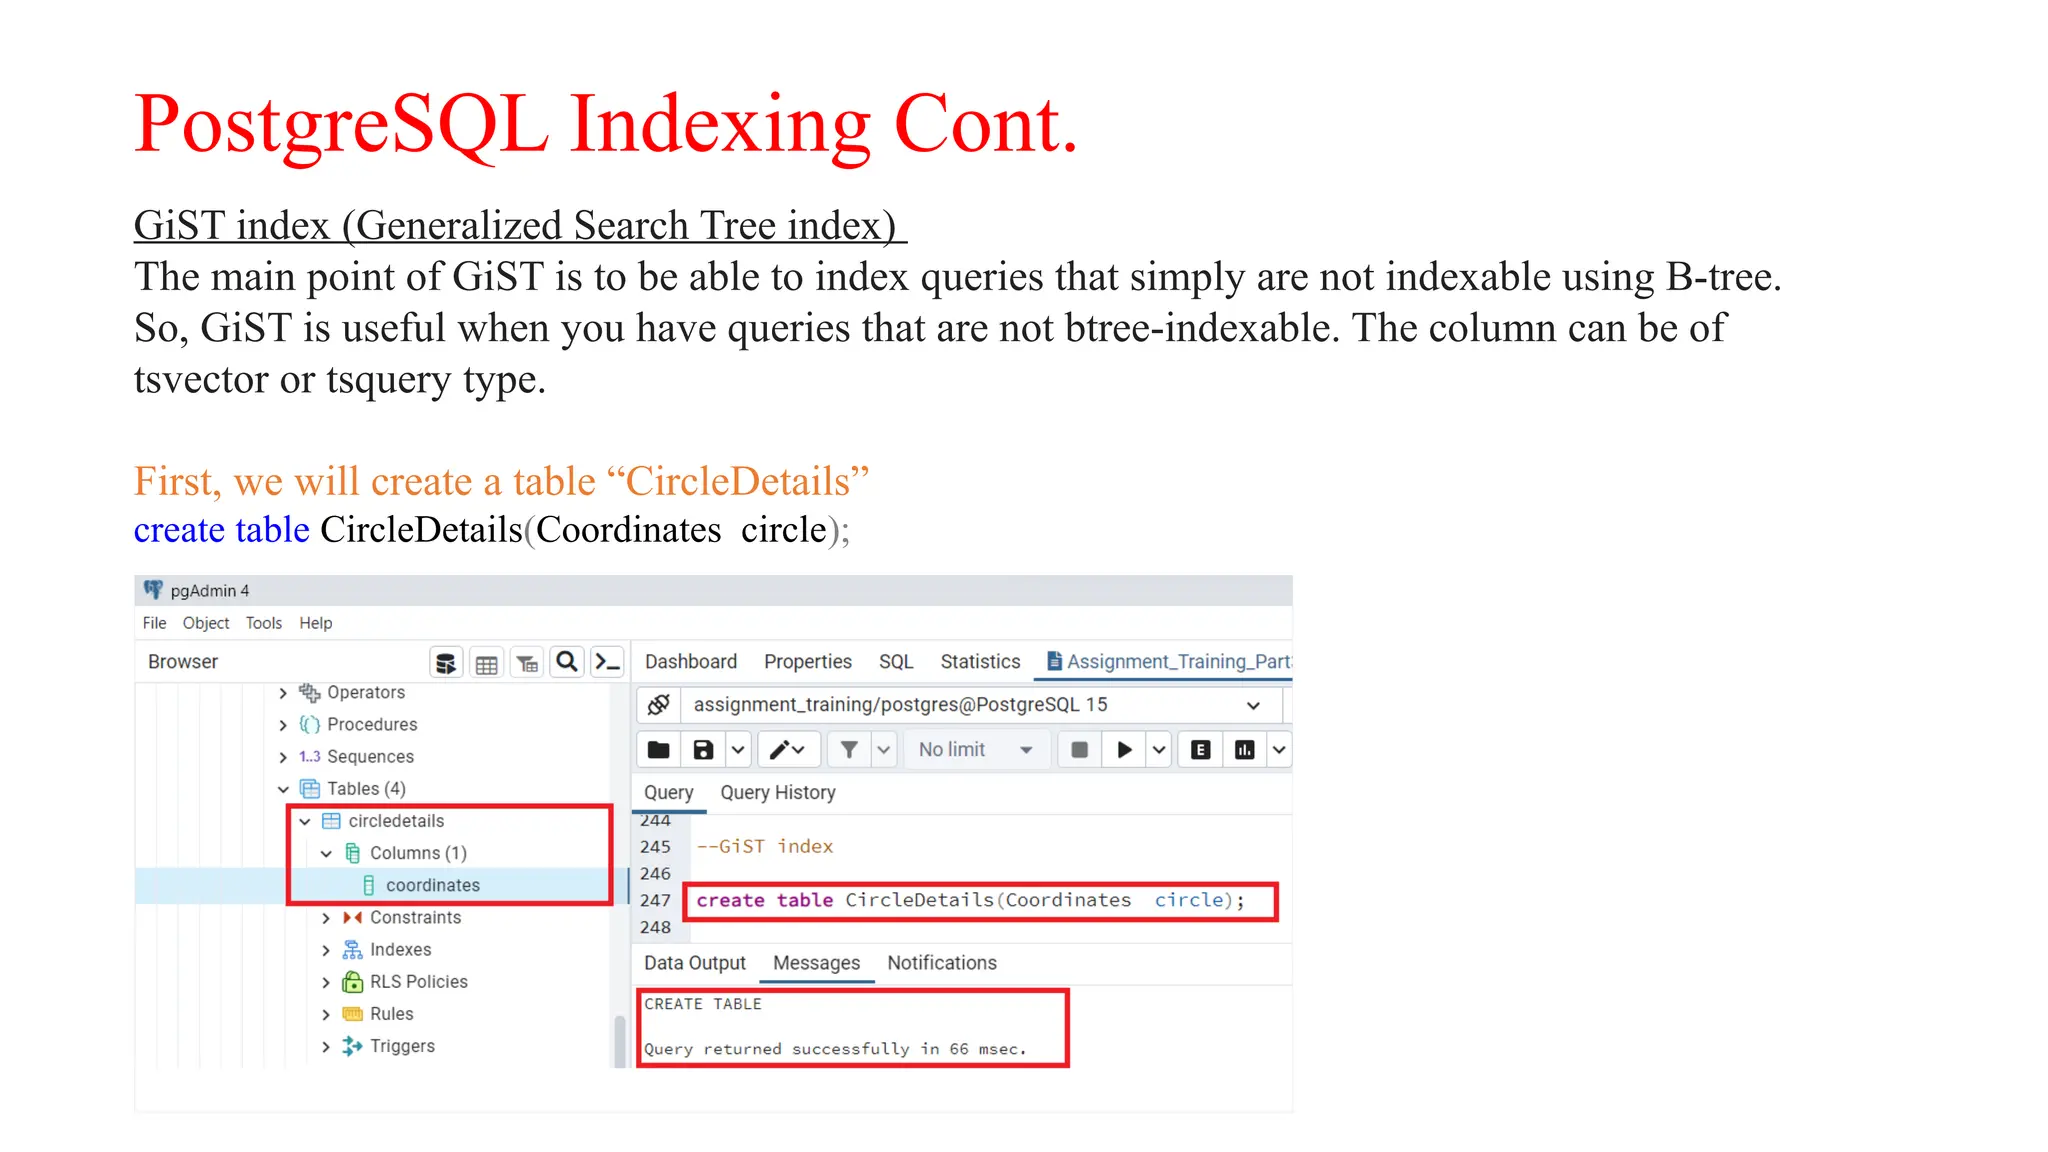This screenshot has width=2048, height=1152.
Task: Open the Object menu
Action: pos(206,623)
